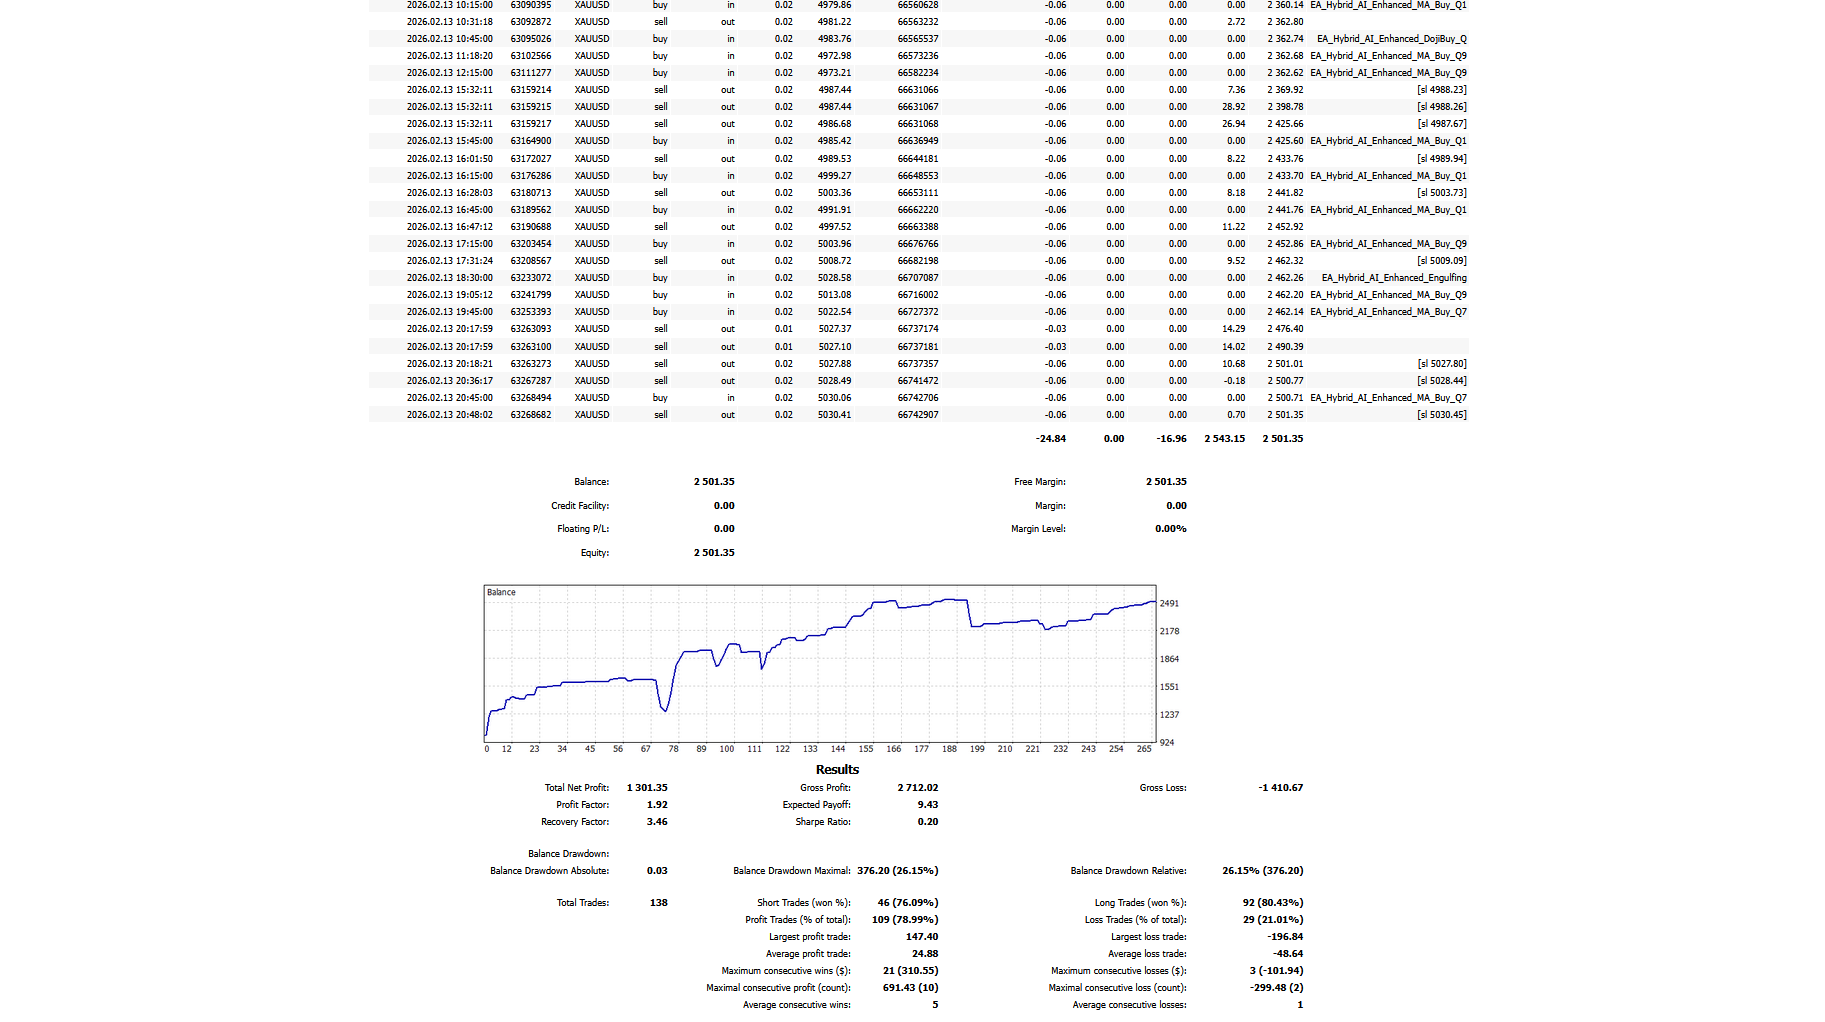Select the total profit sum 2 543.15
1825x1022 pixels.
pos(1224,439)
